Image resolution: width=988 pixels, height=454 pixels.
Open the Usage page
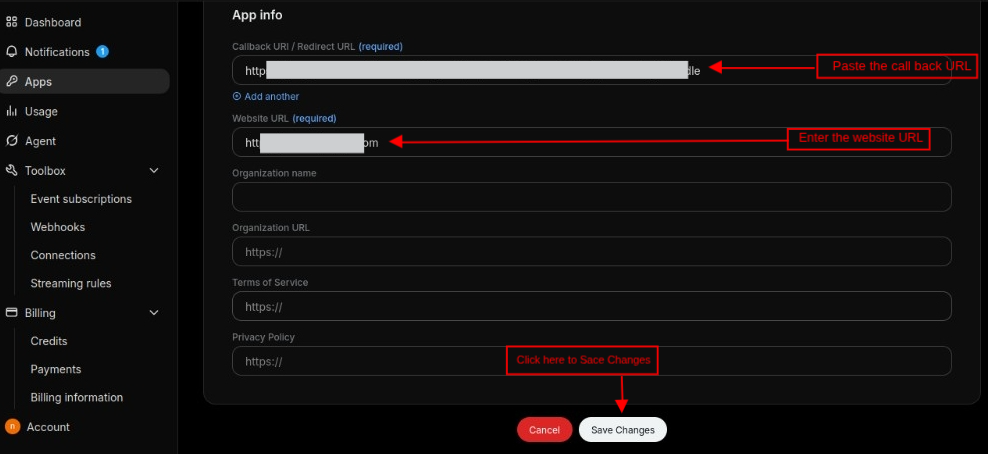click(x=41, y=111)
